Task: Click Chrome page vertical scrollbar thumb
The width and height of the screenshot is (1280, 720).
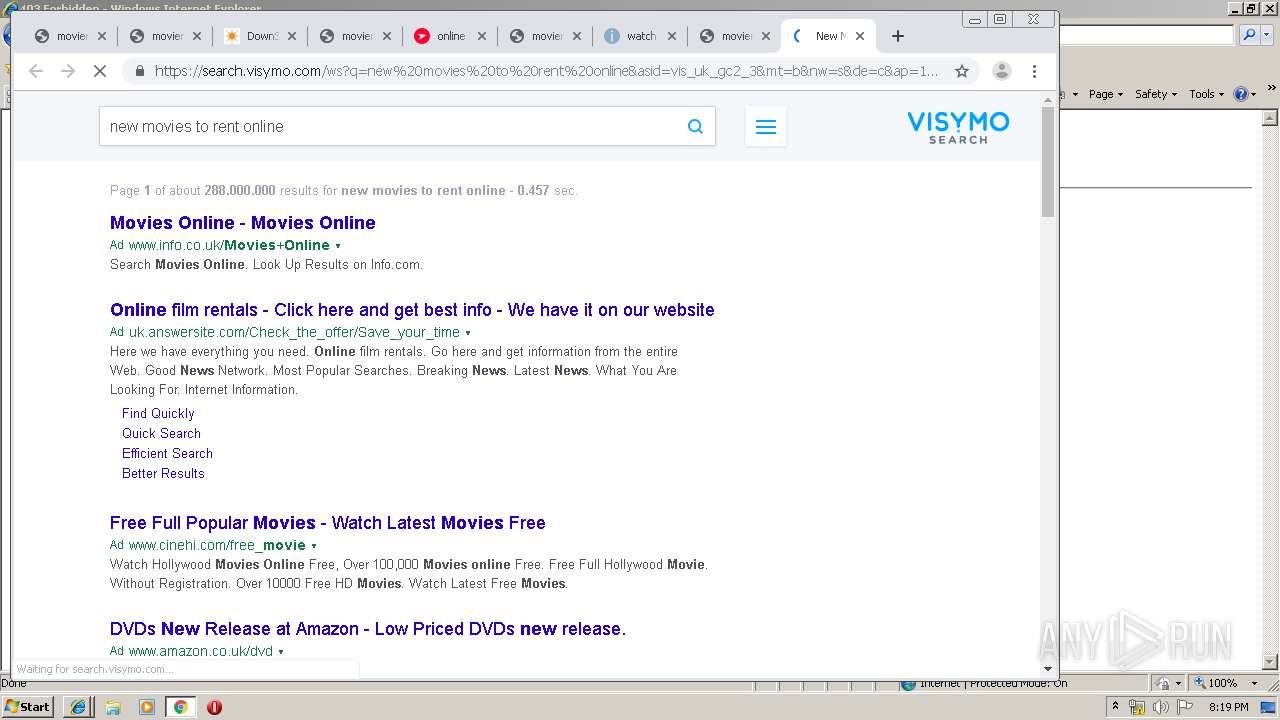Action: pyautogui.click(x=1048, y=162)
